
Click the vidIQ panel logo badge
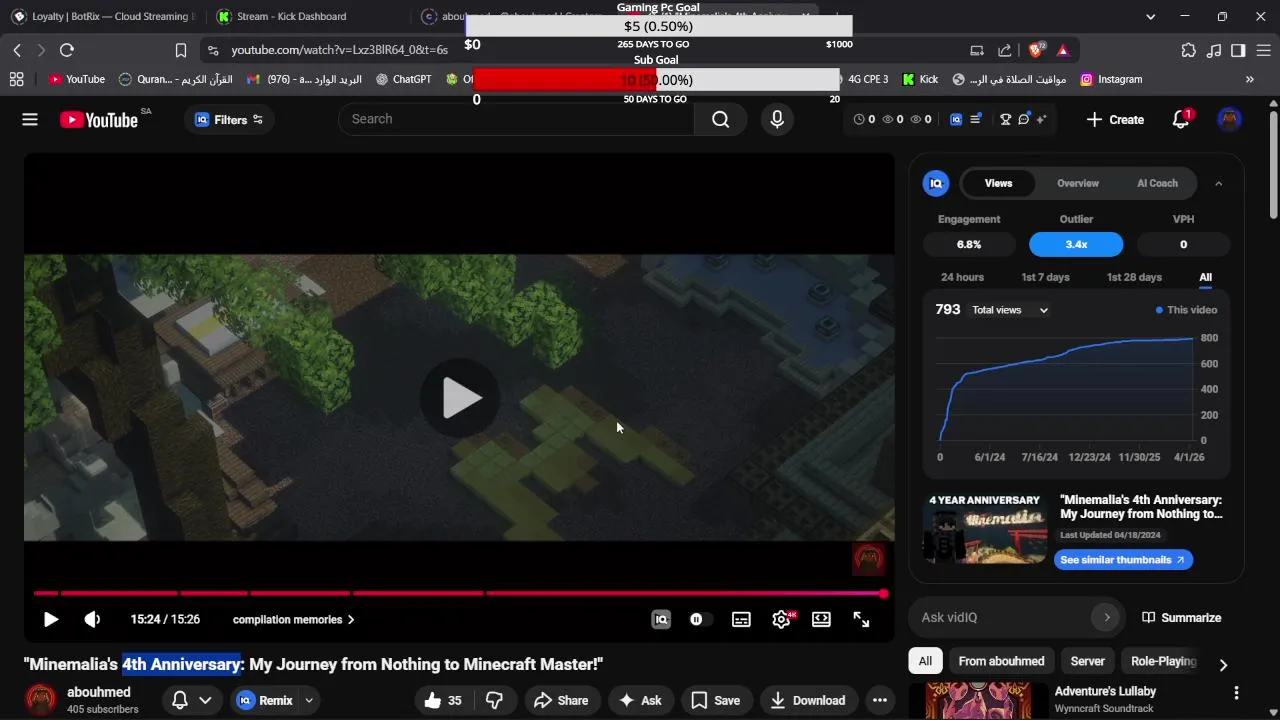(936, 183)
